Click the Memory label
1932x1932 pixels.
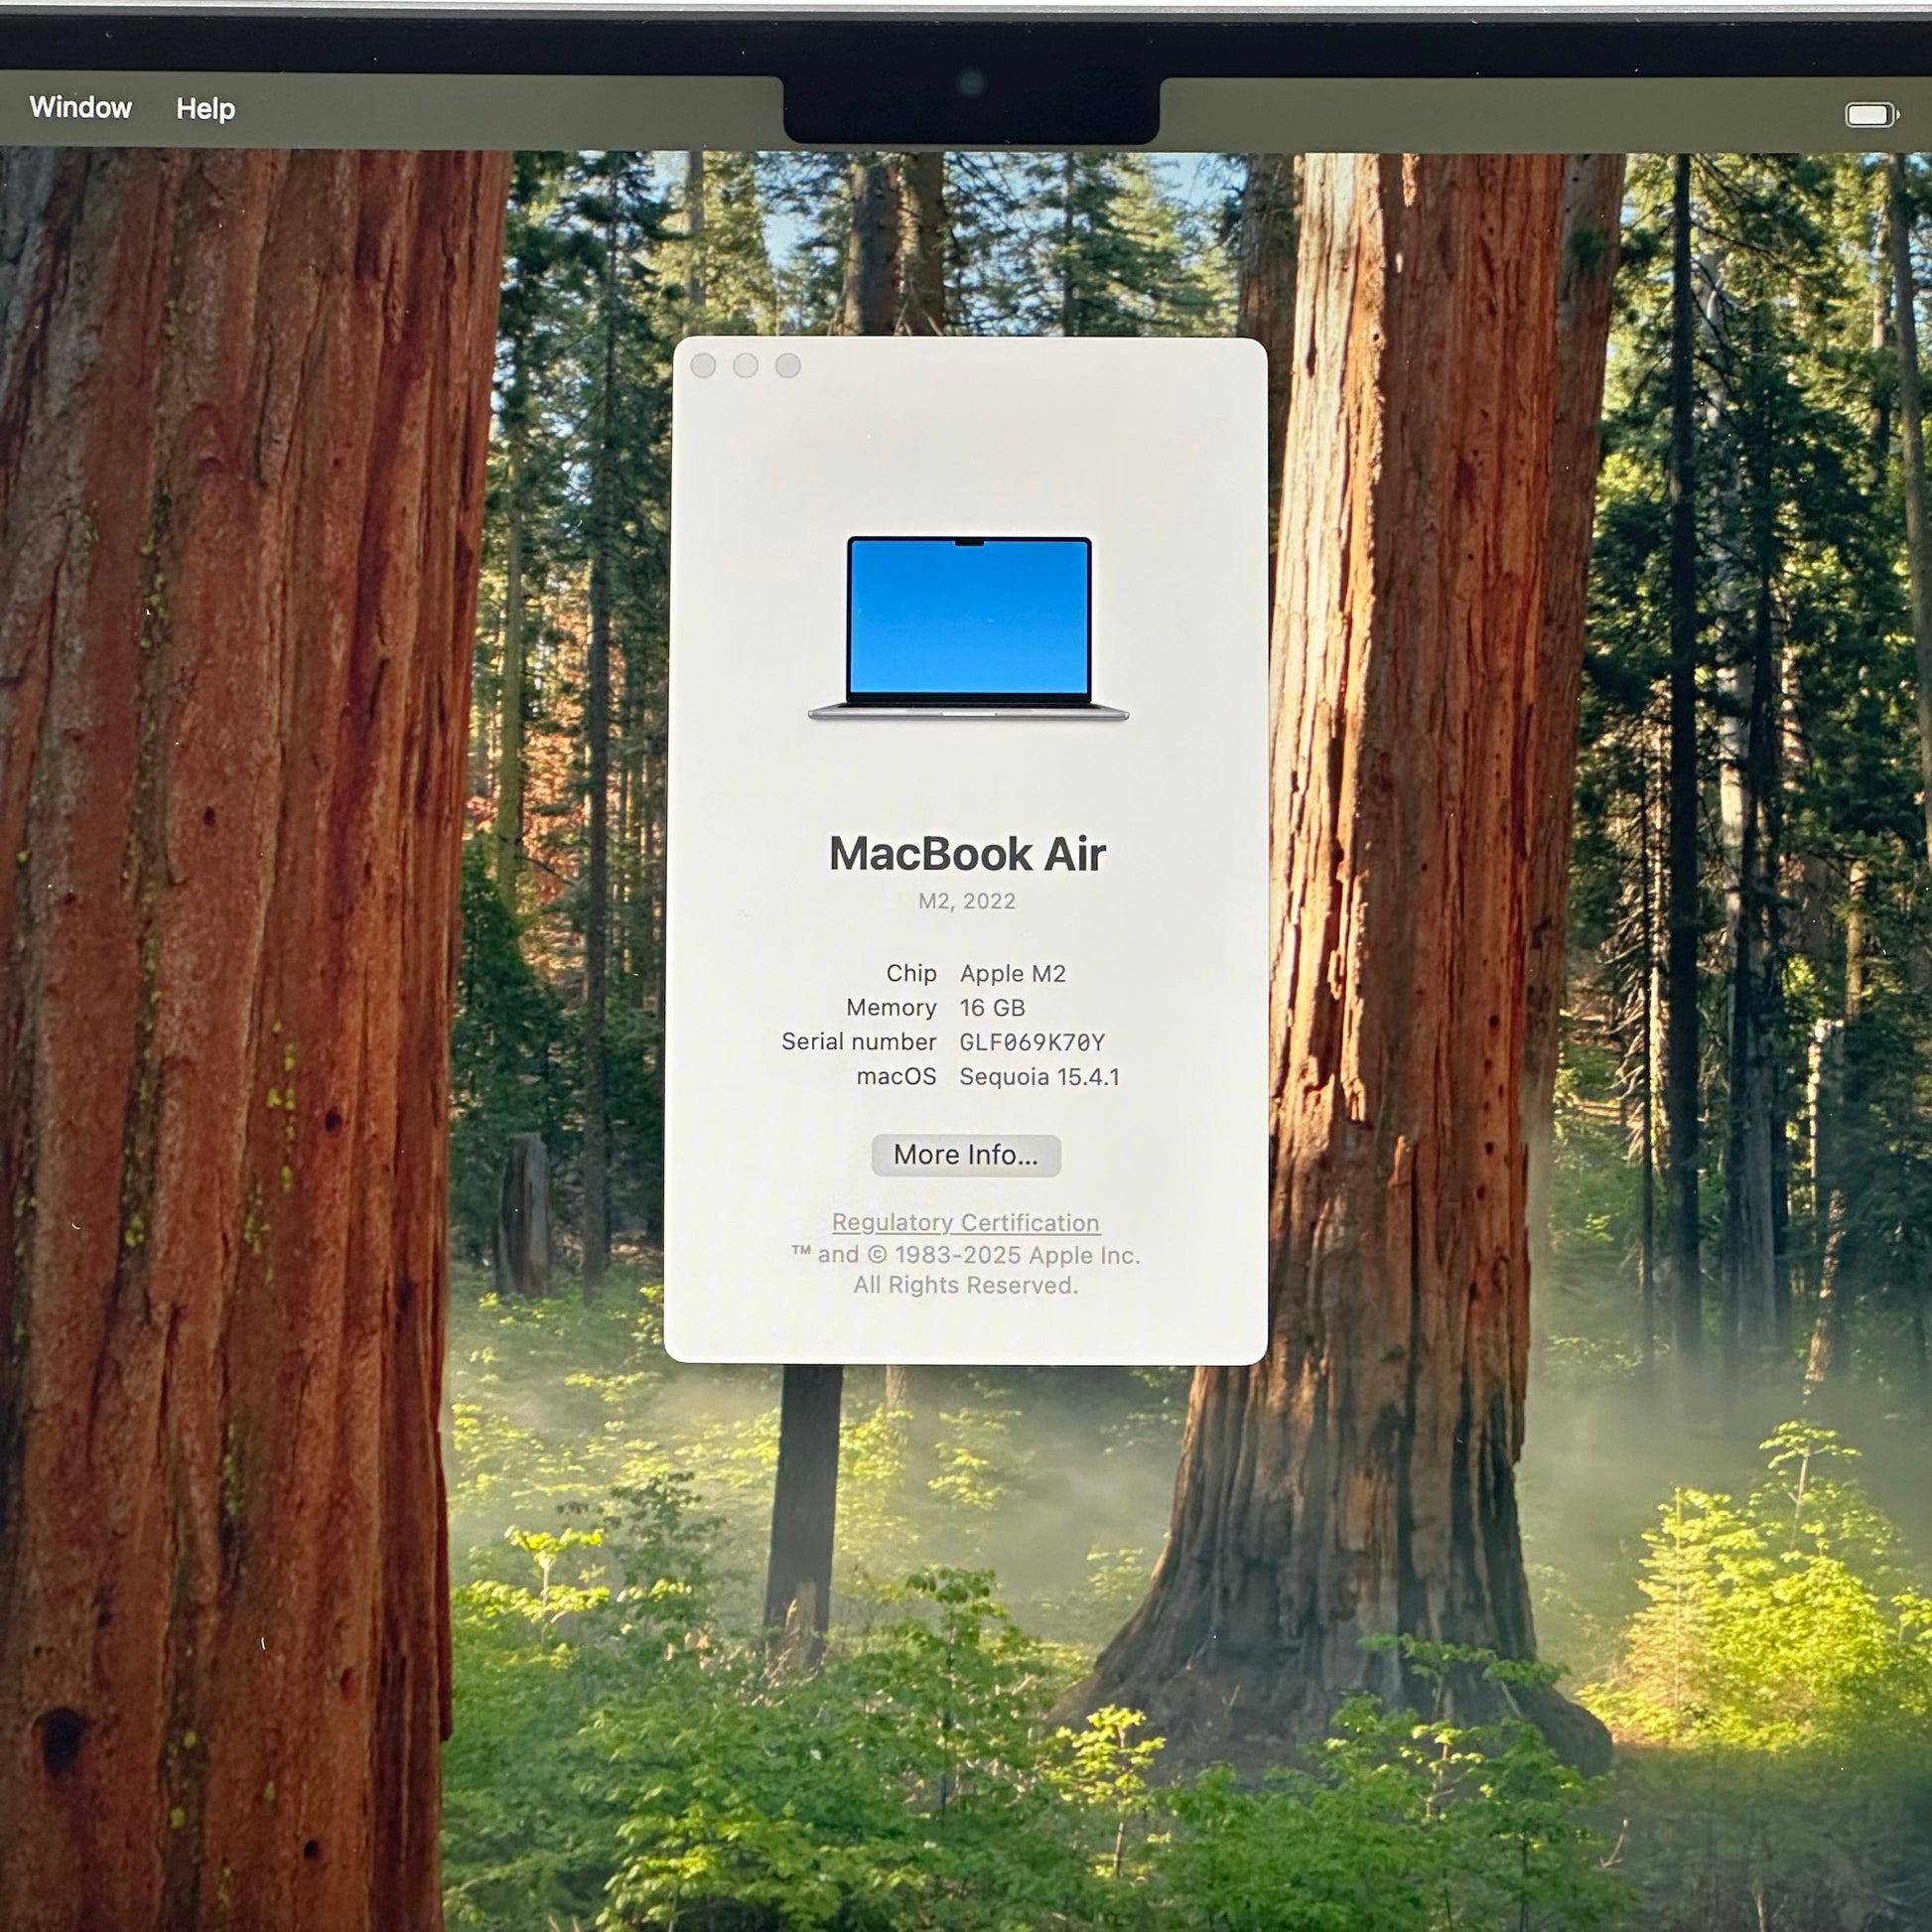(891, 1007)
